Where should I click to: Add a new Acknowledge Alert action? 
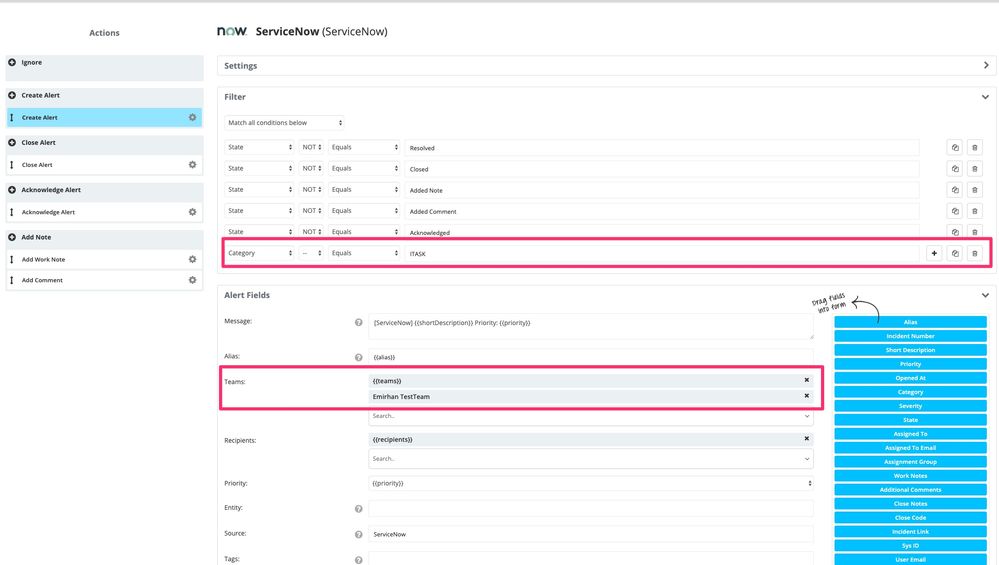point(11,190)
